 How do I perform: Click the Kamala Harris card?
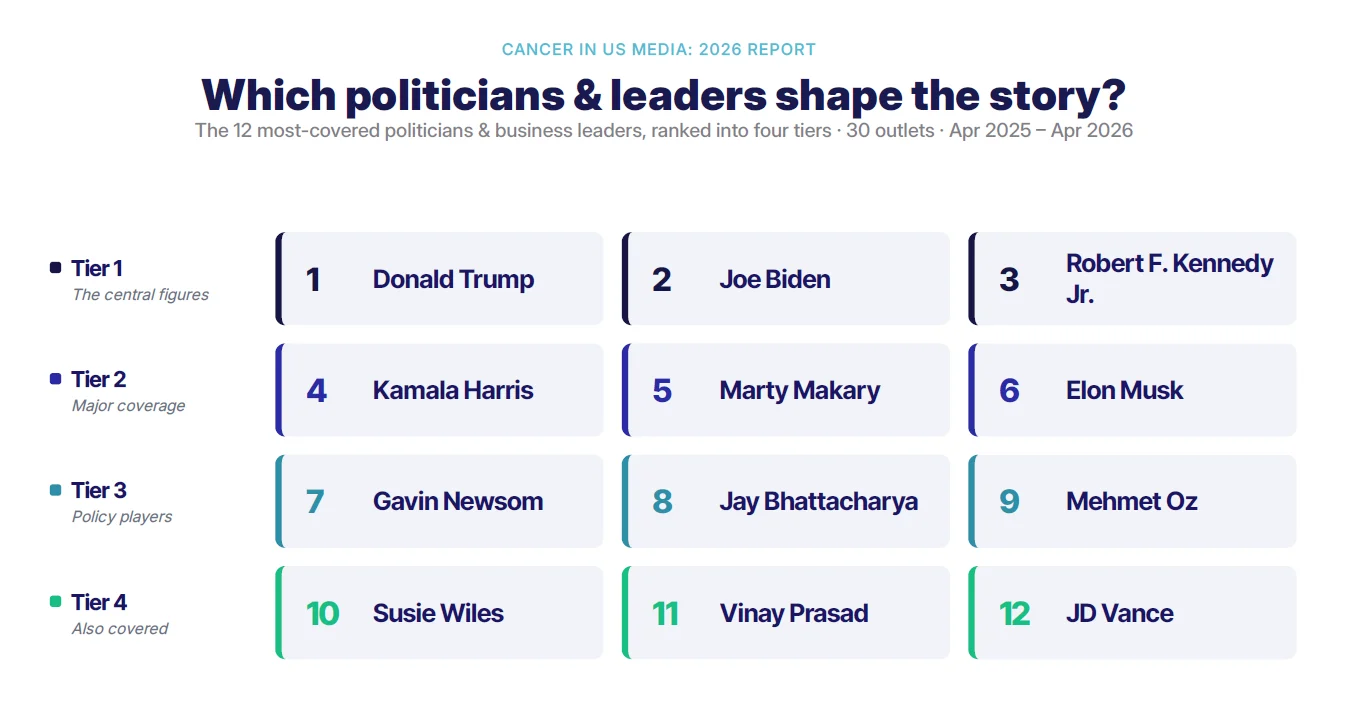[439, 390]
